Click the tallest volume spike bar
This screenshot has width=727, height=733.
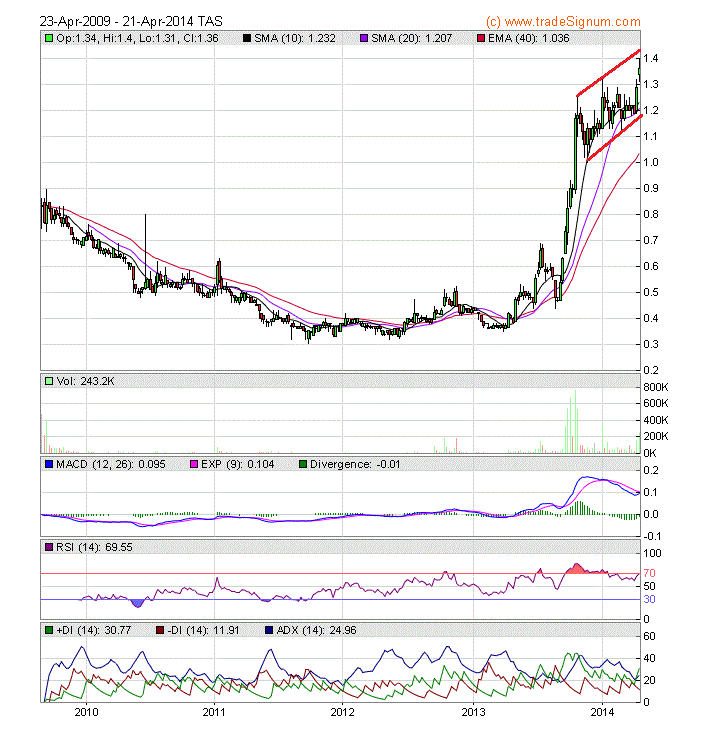[576, 421]
